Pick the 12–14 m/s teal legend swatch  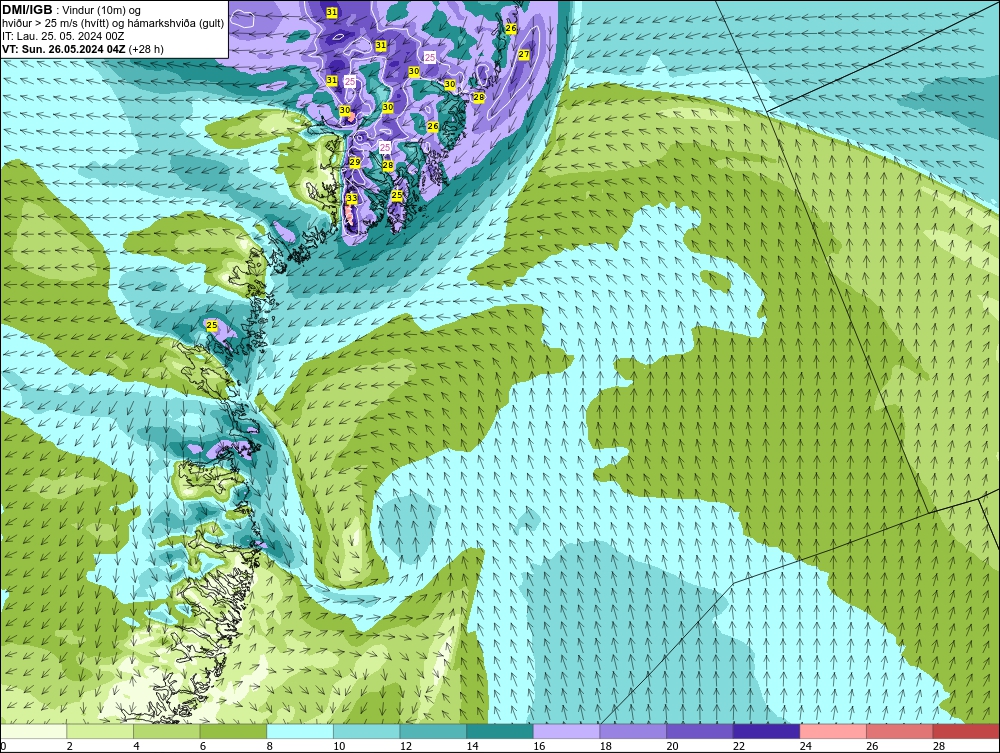click(x=433, y=731)
